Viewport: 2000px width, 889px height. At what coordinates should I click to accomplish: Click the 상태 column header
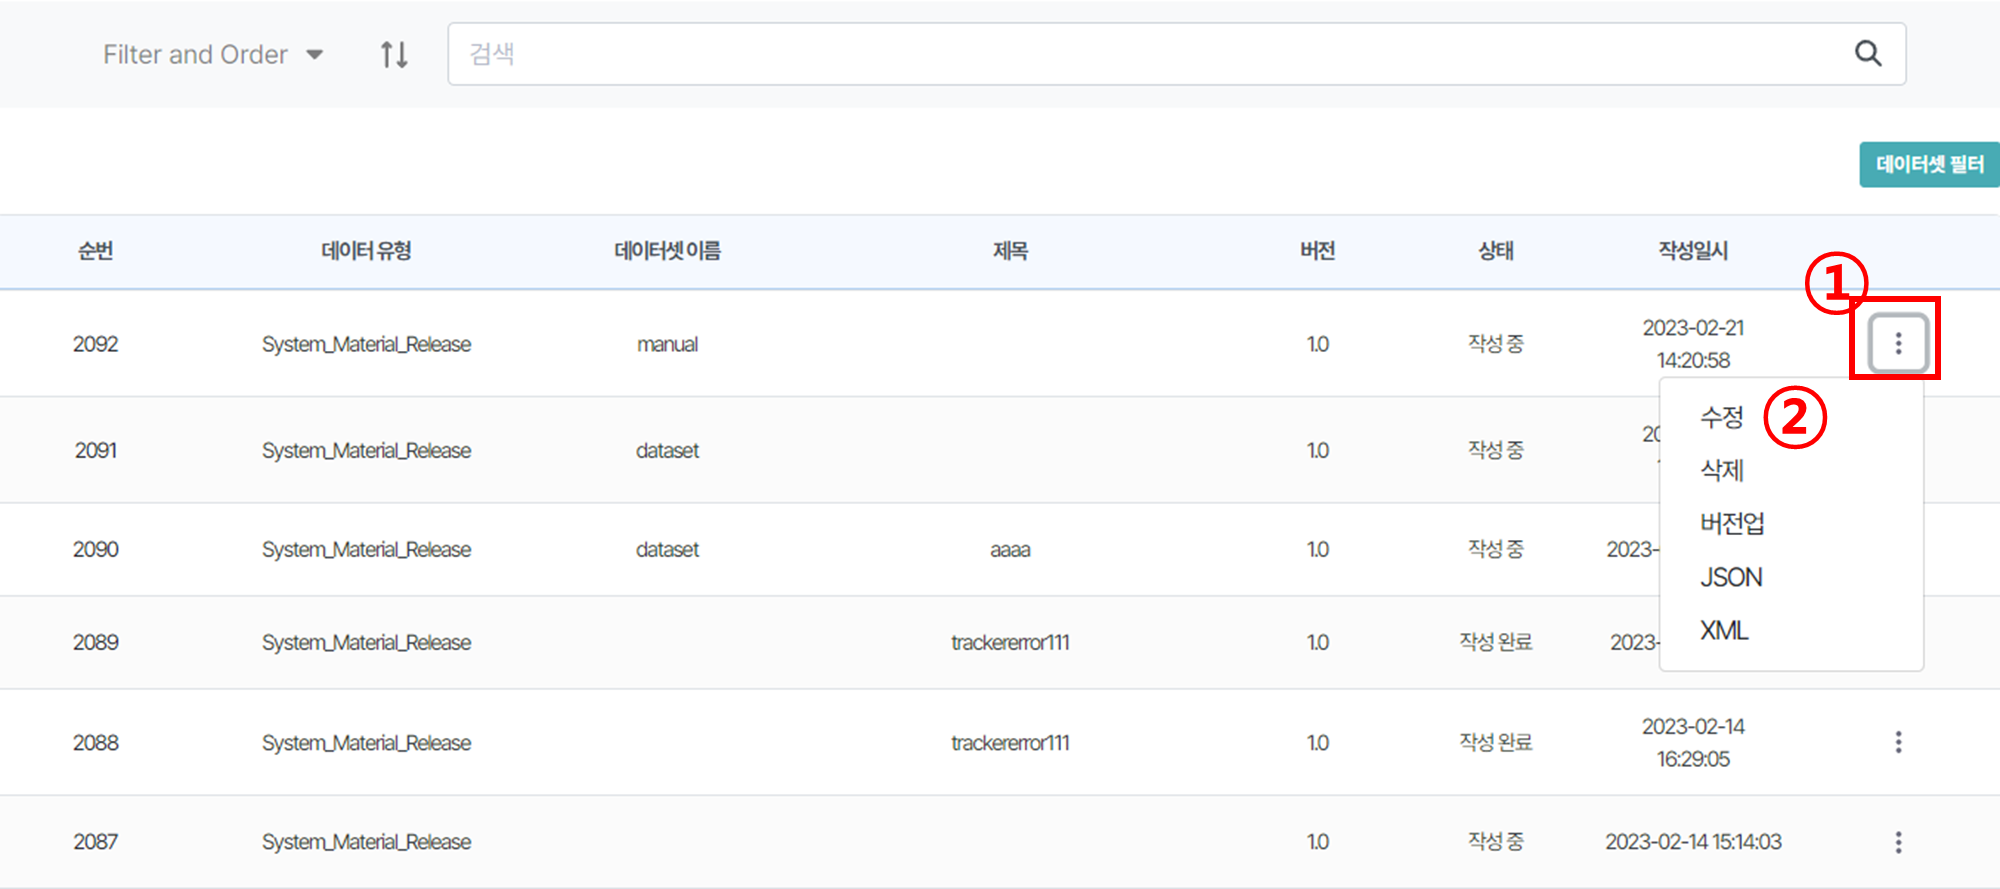1495,251
